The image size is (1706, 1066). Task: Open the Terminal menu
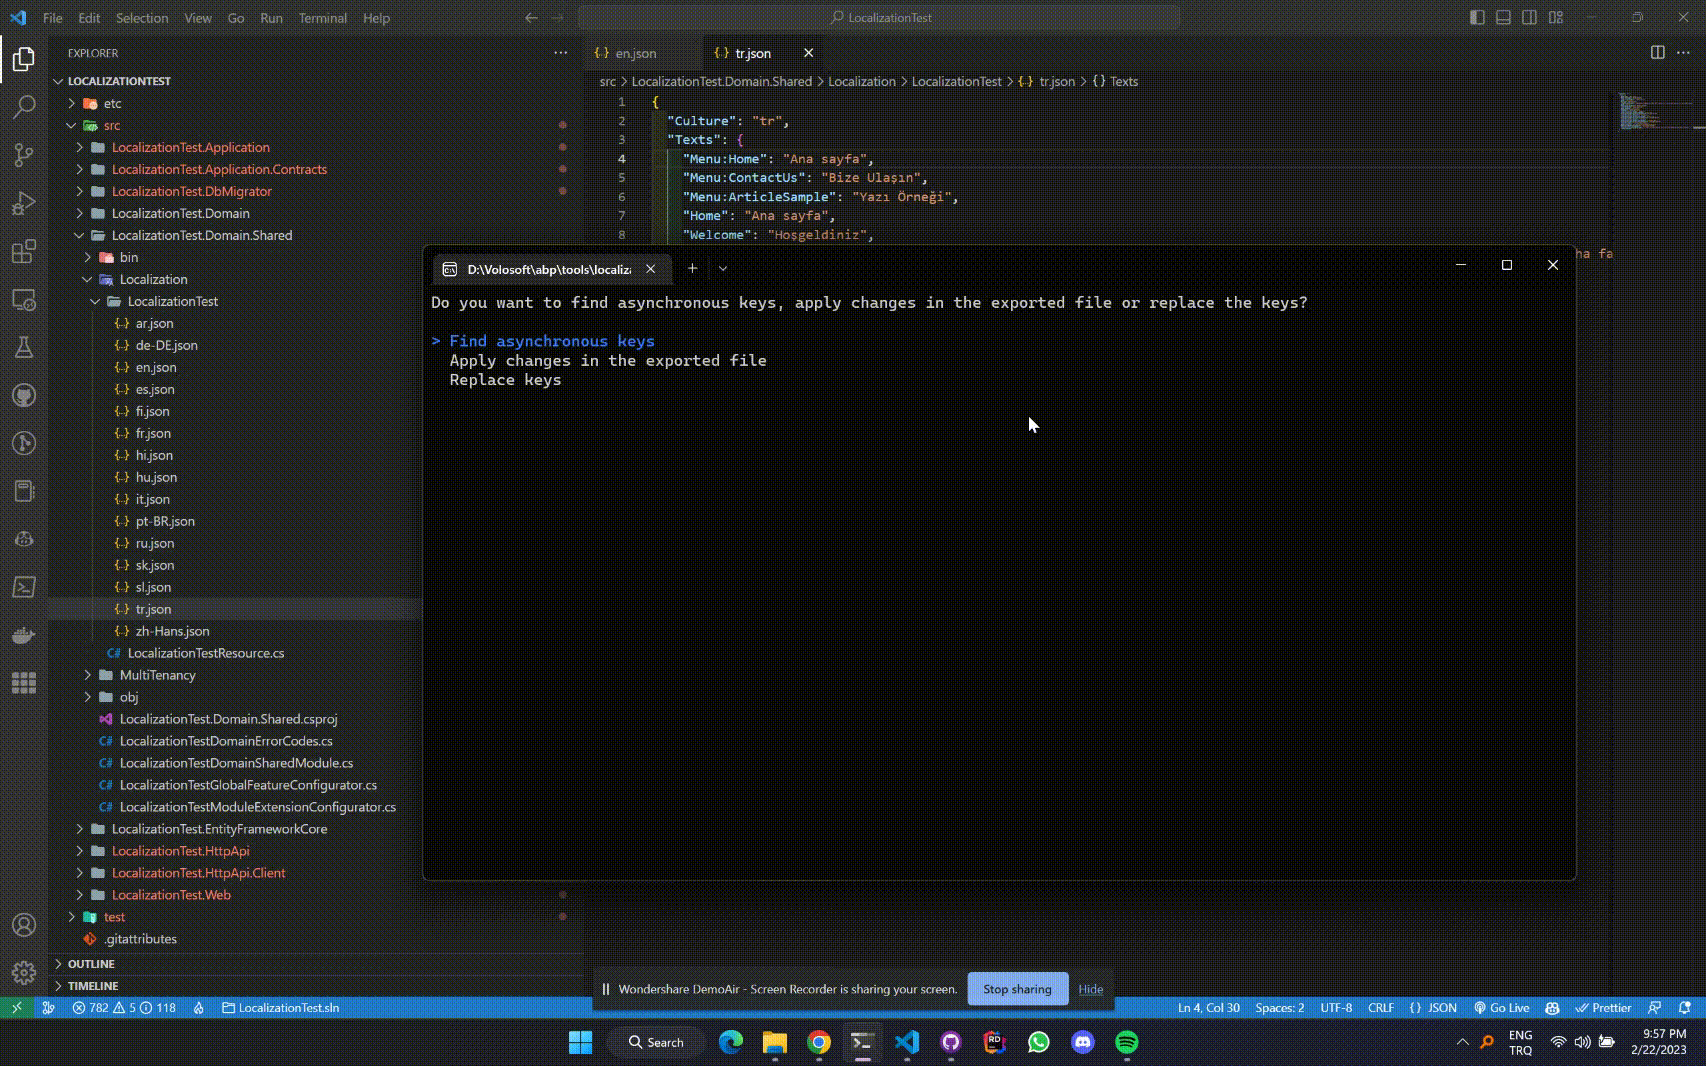(322, 18)
